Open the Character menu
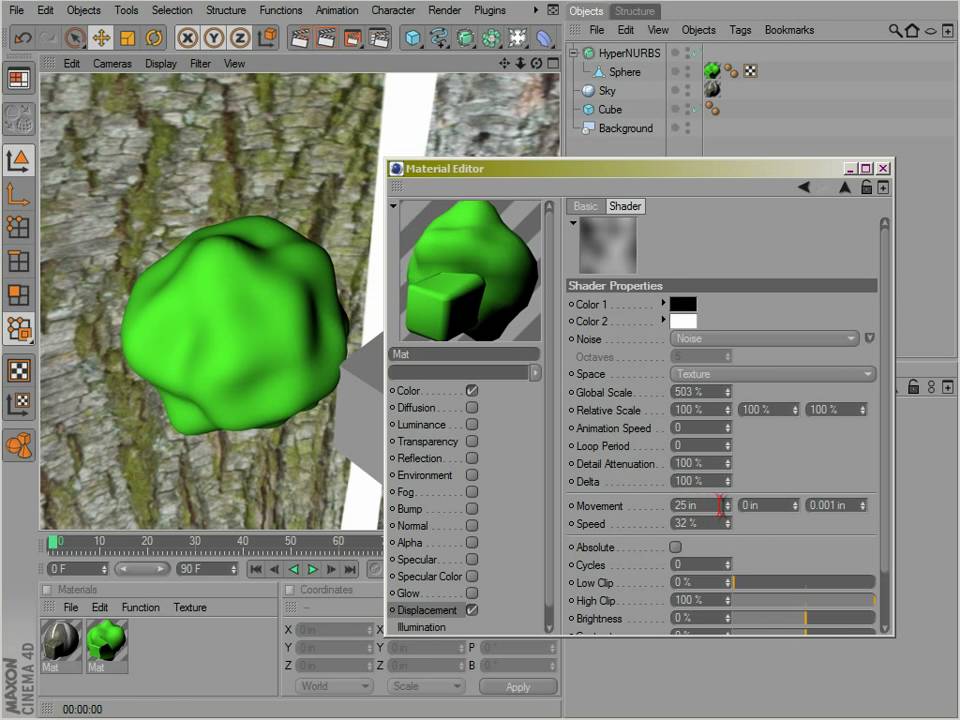This screenshot has height=720, width=960. (393, 10)
